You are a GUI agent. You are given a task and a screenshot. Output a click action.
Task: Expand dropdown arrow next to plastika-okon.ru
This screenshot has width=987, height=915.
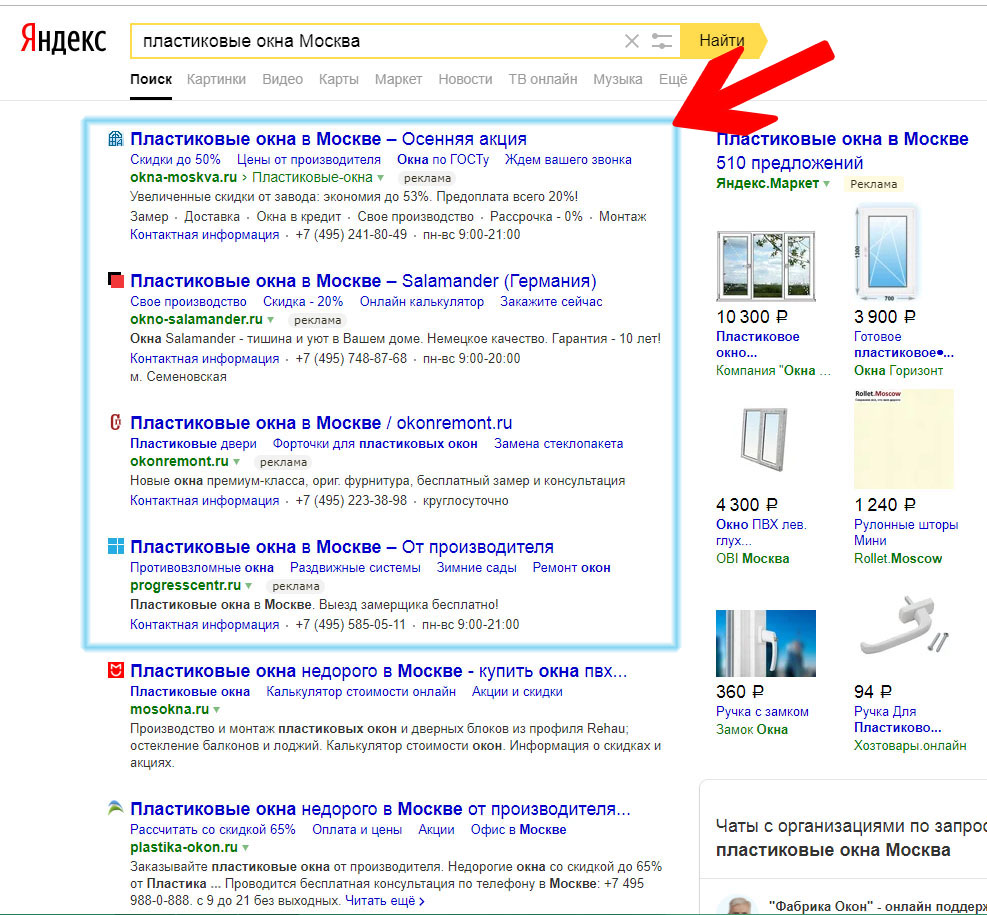pyautogui.click(x=245, y=848)
